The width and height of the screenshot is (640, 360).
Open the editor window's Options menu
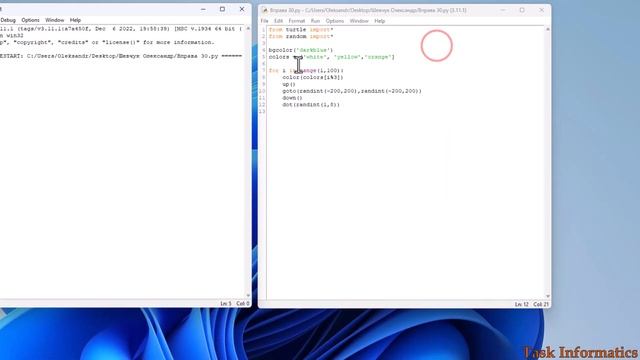tap(335, 21)
